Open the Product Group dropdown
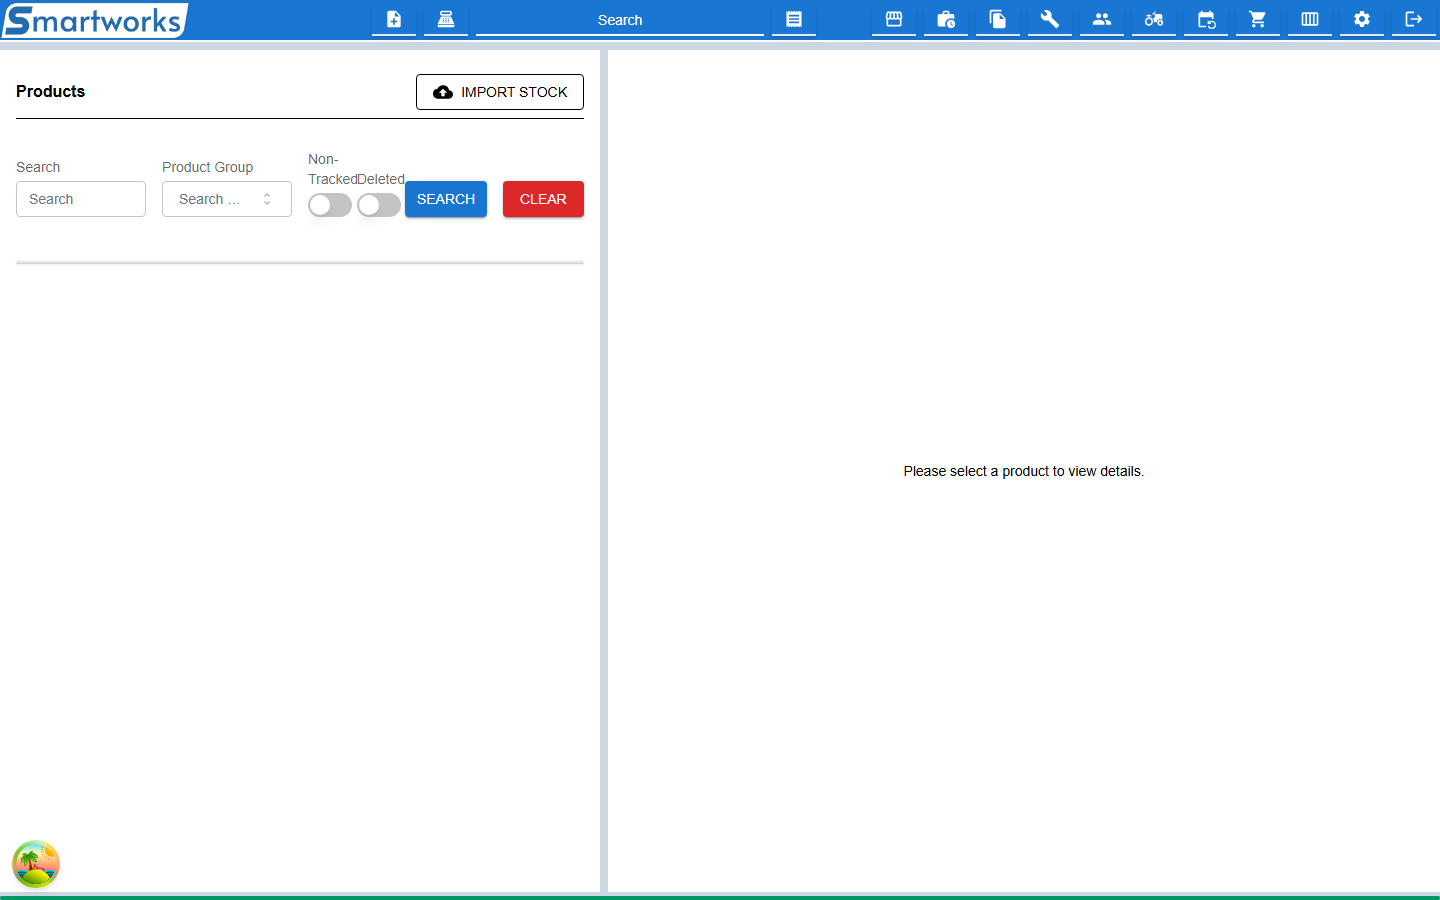 click(227, 199)
